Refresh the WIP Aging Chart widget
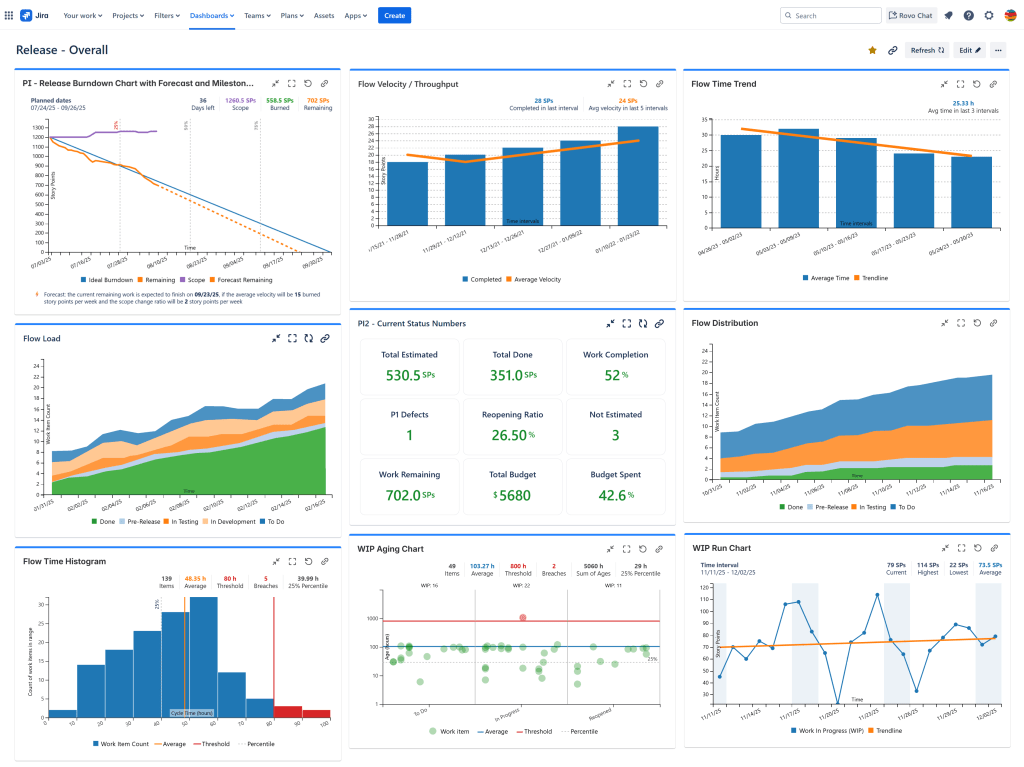1024x767 pixels. [643, 549]
